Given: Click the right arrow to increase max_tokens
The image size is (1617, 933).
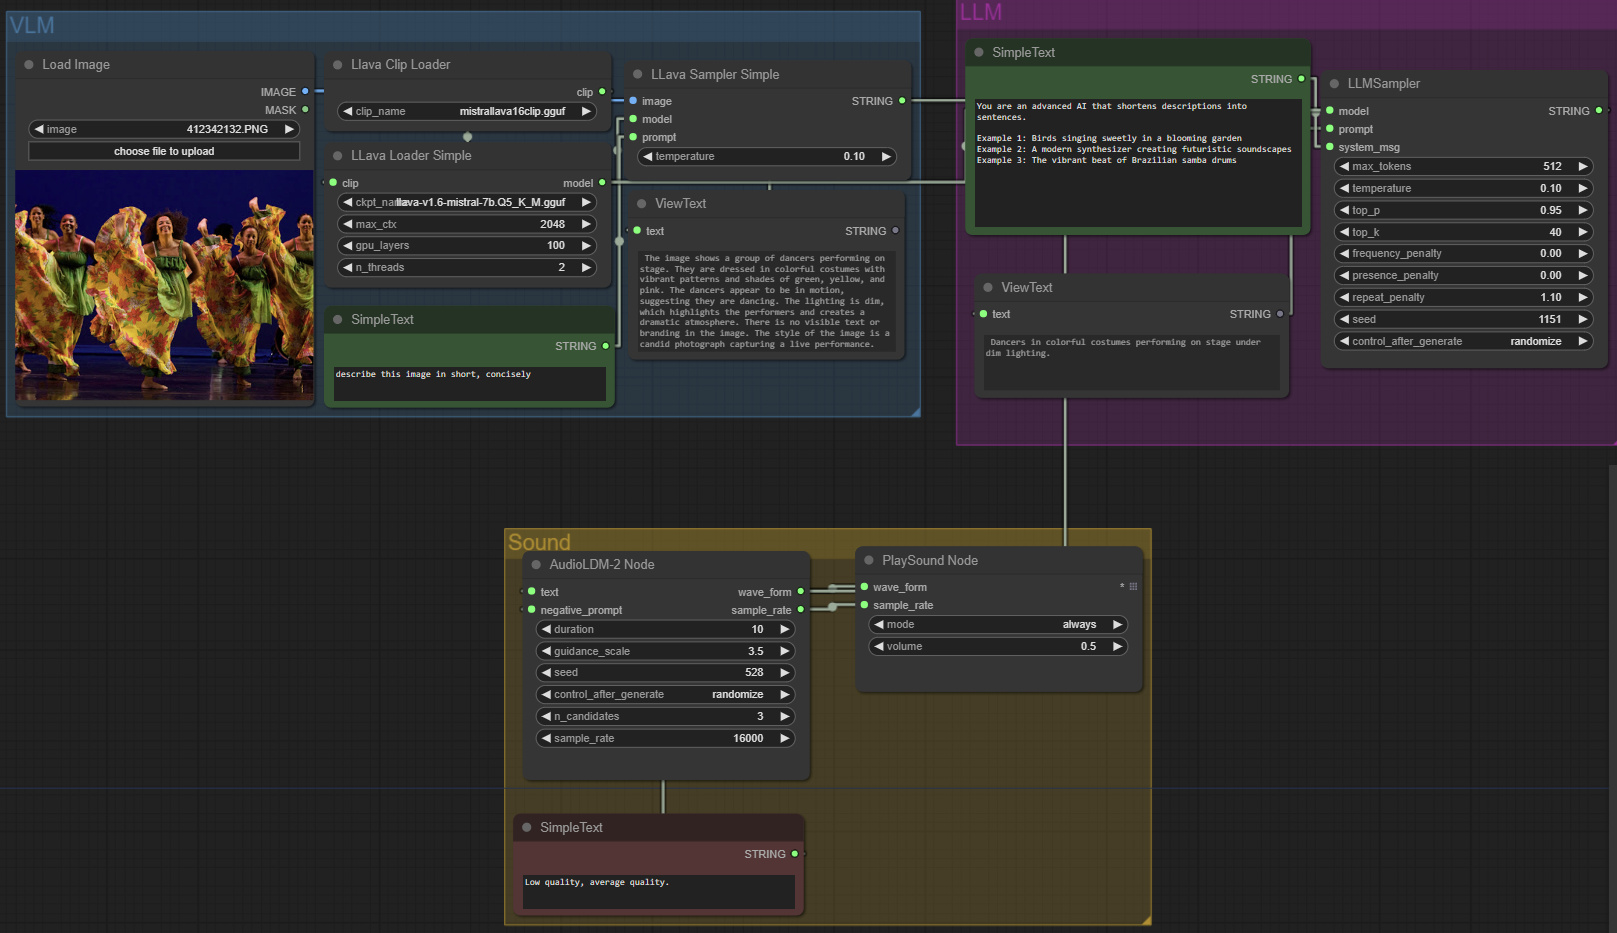Looking at the screenshot, I should click(1583, 166).
